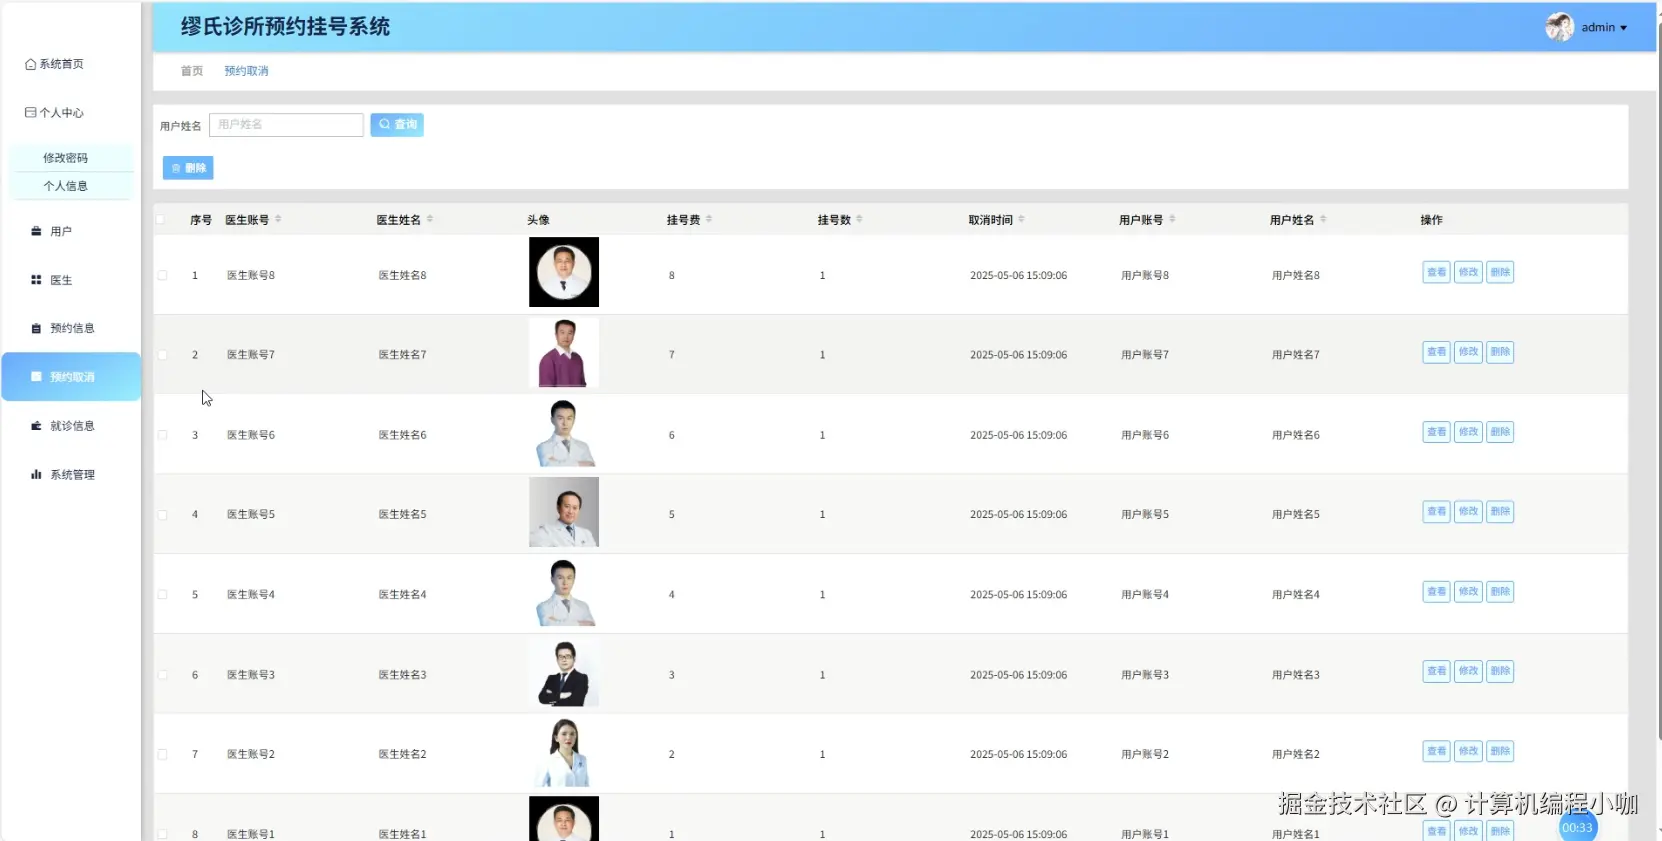Check the row for 医生账号1

click(162, 834)
